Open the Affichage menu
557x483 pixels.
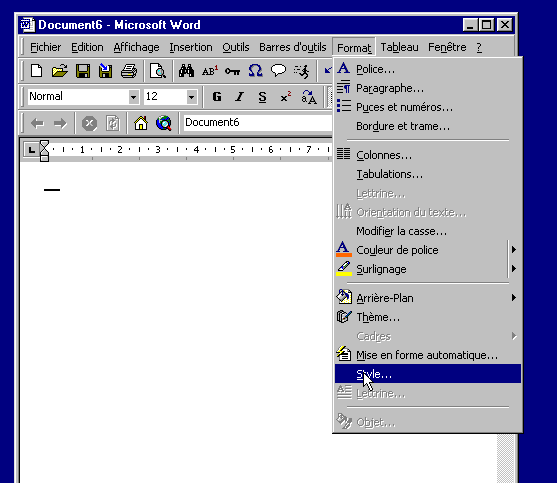(x=136, y=47)
